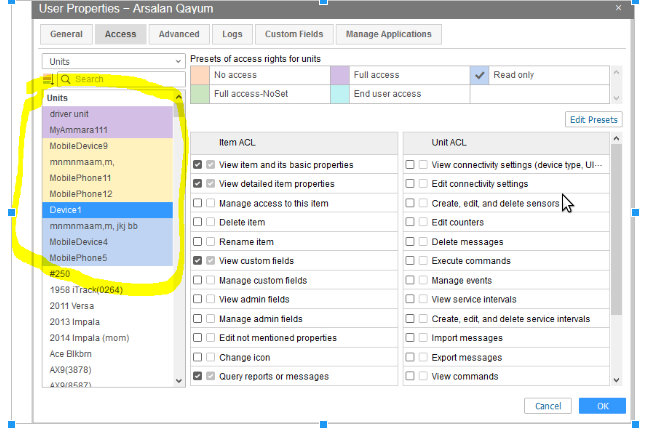Viewport: 646px width, 434px height.
Task: Toggle left checkbox for Delete item
Action: (198, 222)
